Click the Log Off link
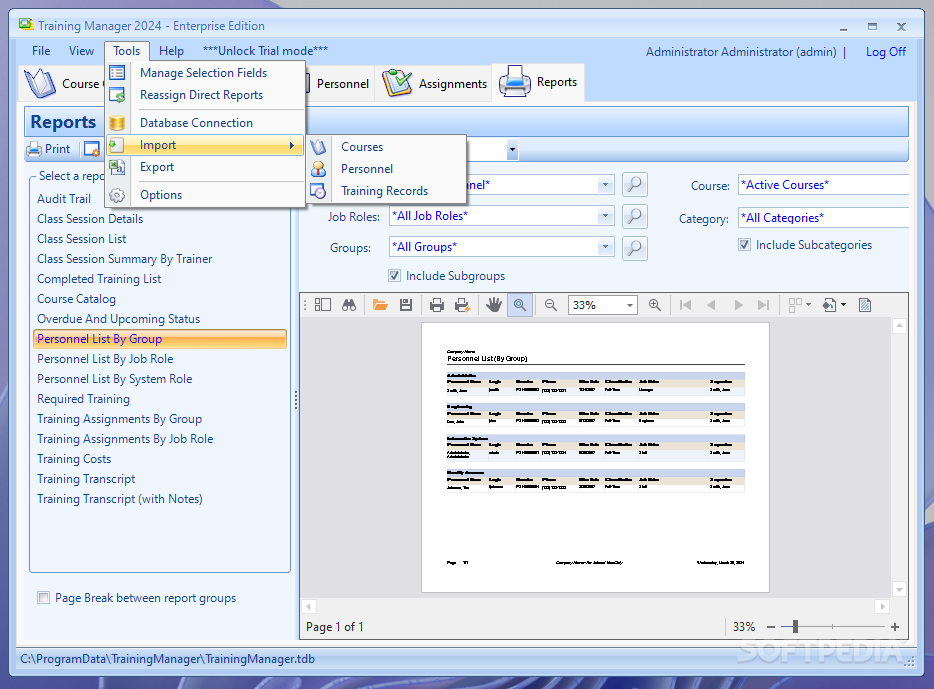 coord(886,52)
